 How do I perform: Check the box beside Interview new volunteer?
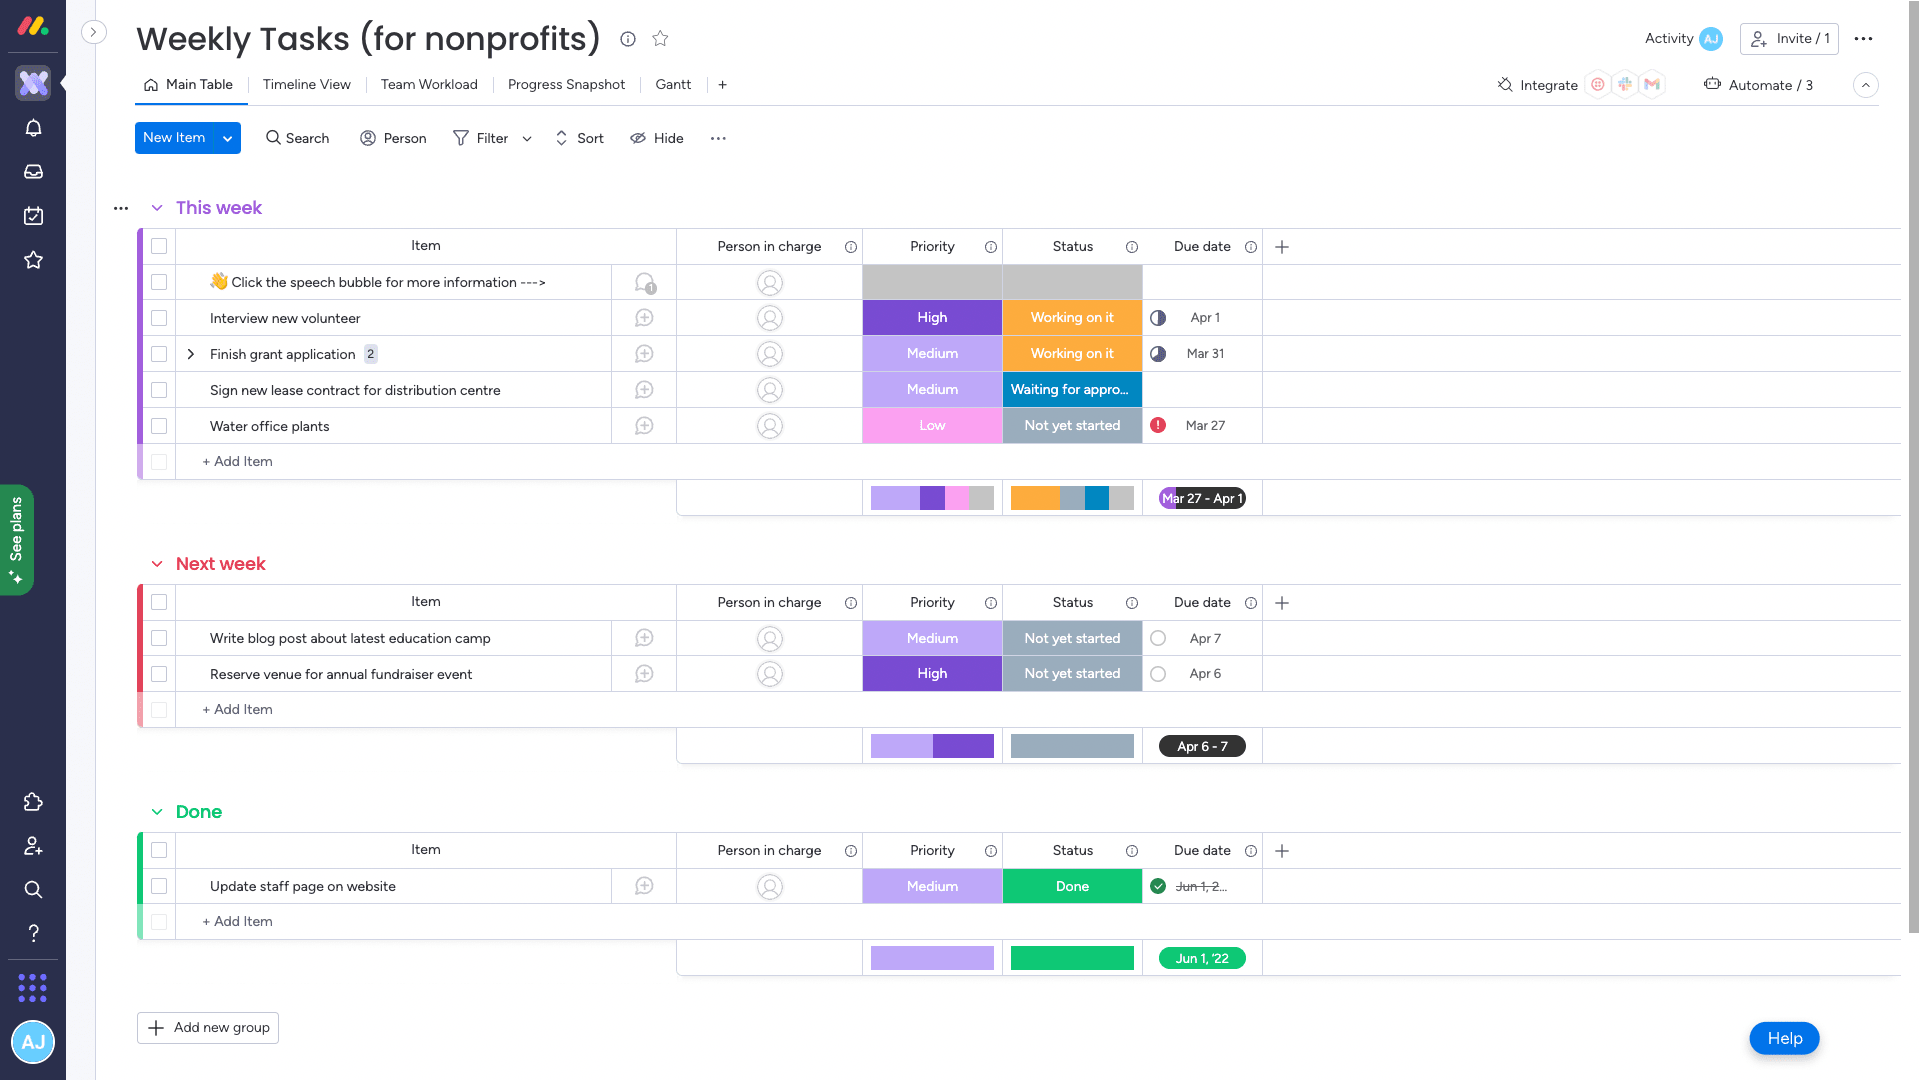(x=159, y=318)
